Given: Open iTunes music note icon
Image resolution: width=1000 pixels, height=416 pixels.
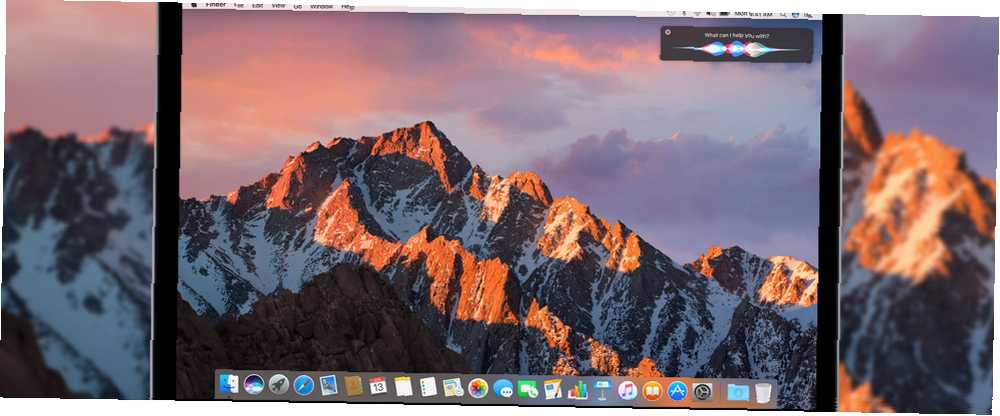Looking at the screenshot, I should point(628,390).
